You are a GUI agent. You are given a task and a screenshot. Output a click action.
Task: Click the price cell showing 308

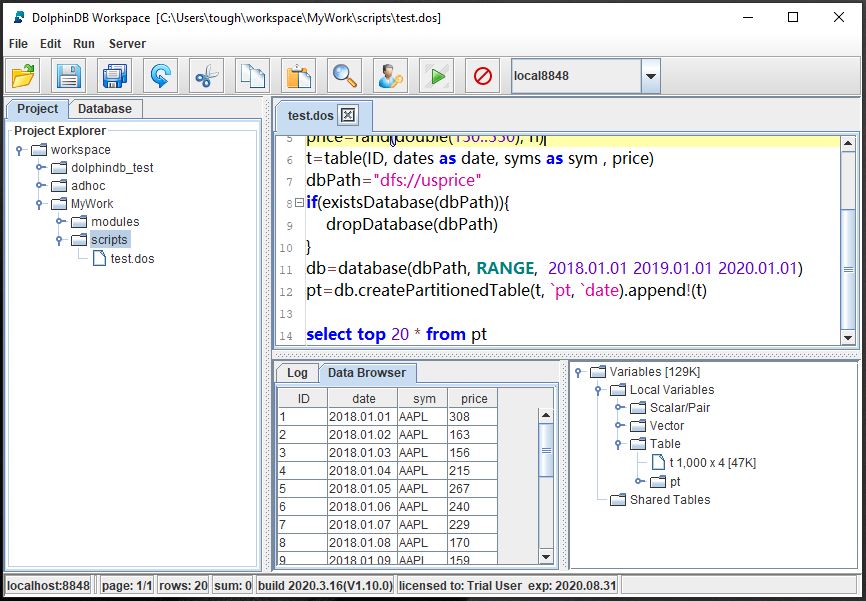473,417
